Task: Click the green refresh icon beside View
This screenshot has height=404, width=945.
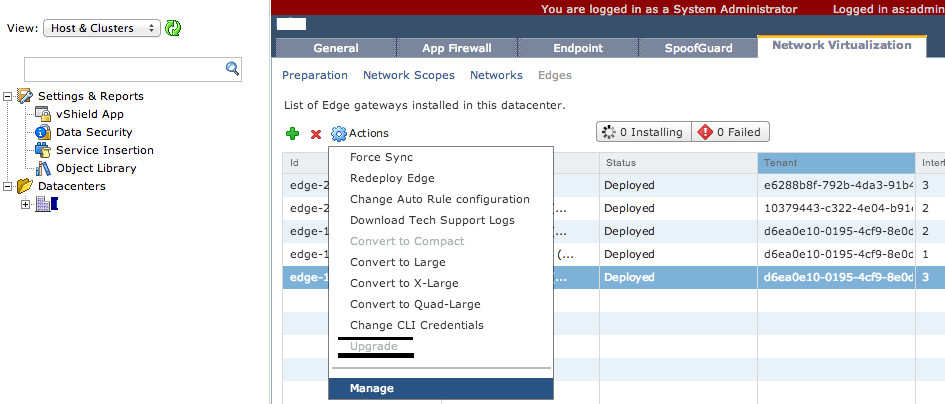Action: [174, 28]
